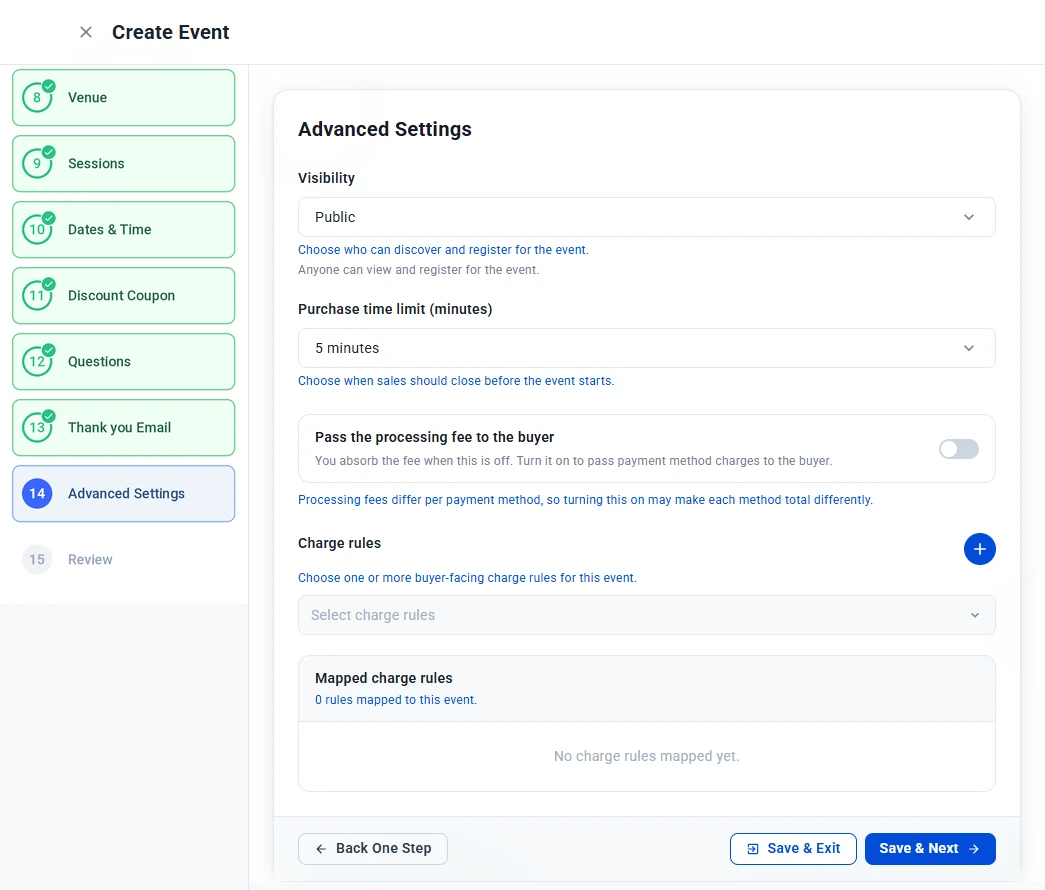
Task: Open the 5 minutes purchase limit dropdown
Action: (x=646, y=348)
